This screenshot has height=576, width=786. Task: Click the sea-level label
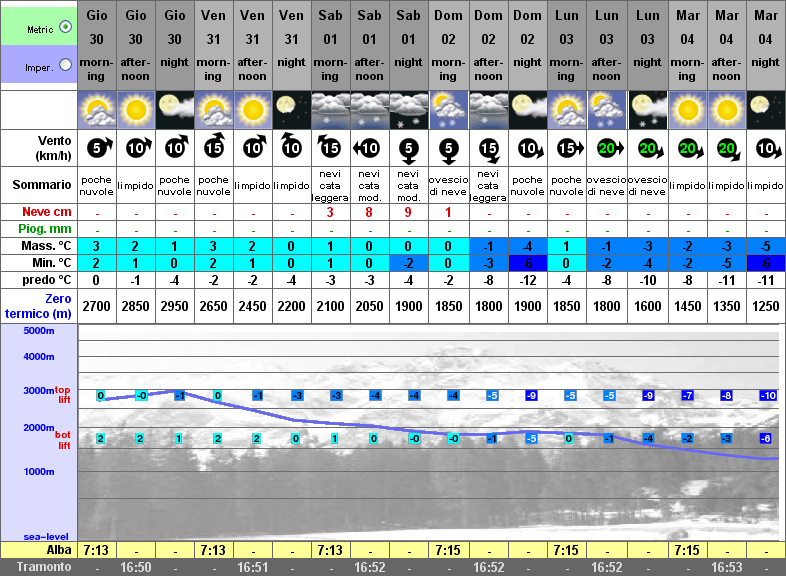tap(46, 536)
